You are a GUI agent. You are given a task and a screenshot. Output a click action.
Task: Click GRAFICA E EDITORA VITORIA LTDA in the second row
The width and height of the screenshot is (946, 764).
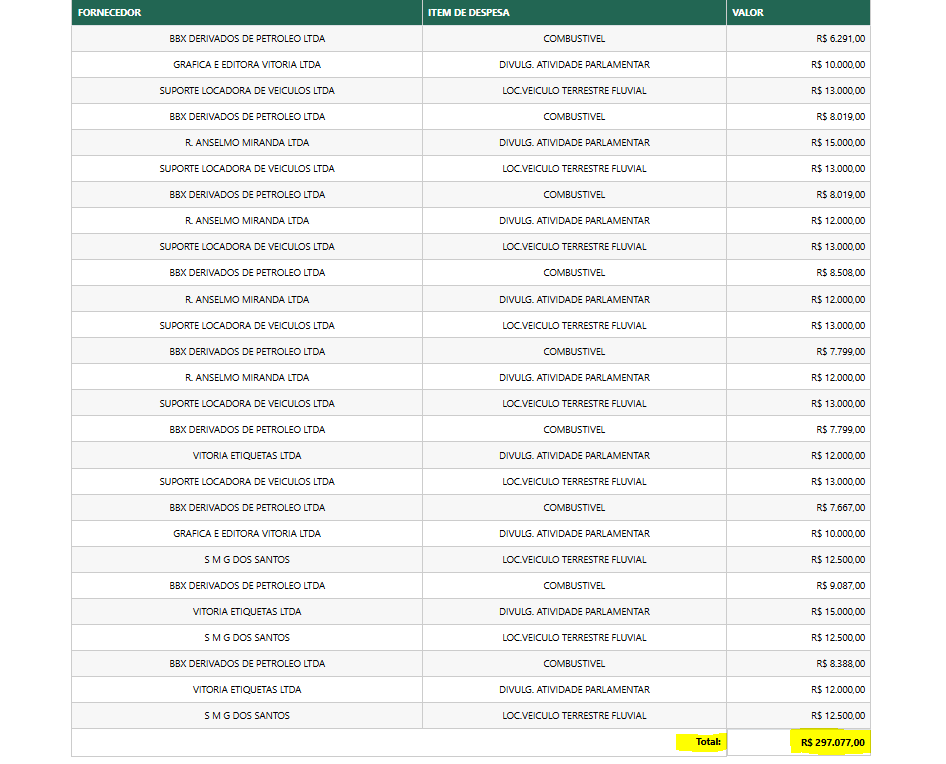coord(247,65)
